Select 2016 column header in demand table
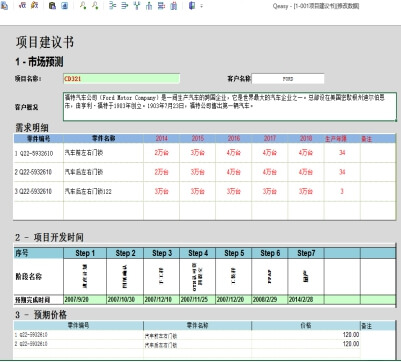Image resolution: width=401 pixels, height=362 pixels. [x=233, y=138]
